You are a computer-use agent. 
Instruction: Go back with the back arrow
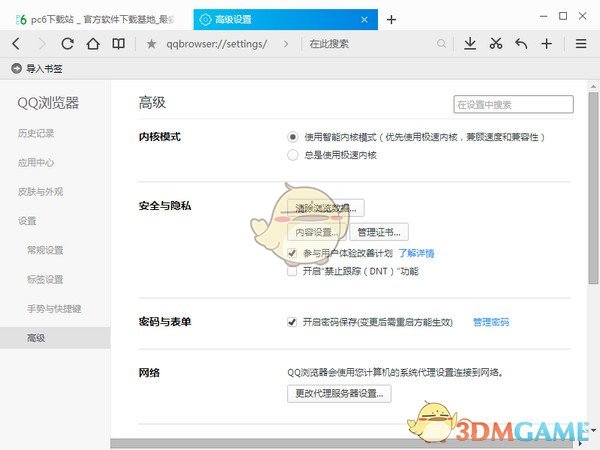pos(16,44)
